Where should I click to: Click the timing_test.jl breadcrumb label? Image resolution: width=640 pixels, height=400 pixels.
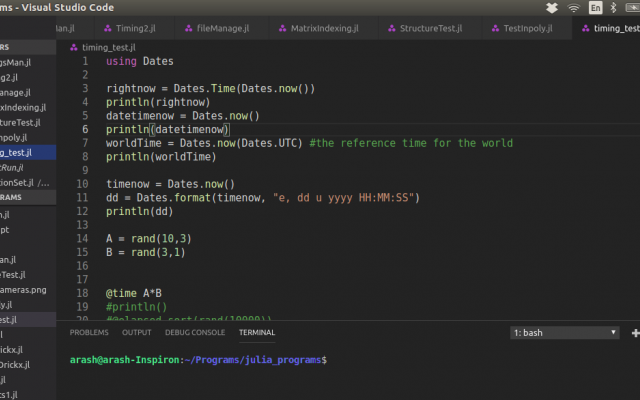click(109, 47)
